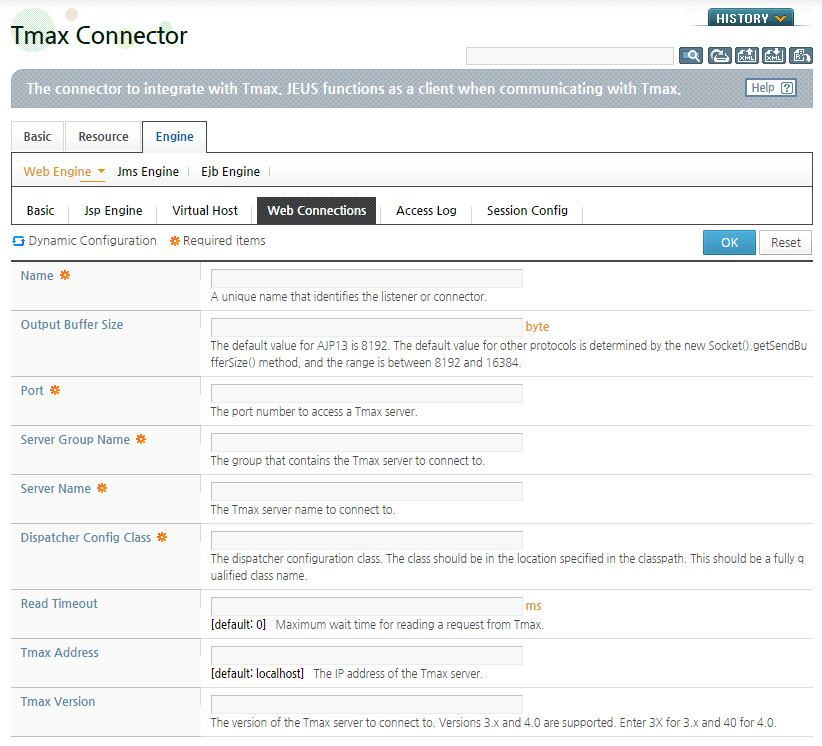Image resolution: width=822 pixels, height=746 pixels.
Task: Open the HISTORY dropdown
Action: coord(751,18)
